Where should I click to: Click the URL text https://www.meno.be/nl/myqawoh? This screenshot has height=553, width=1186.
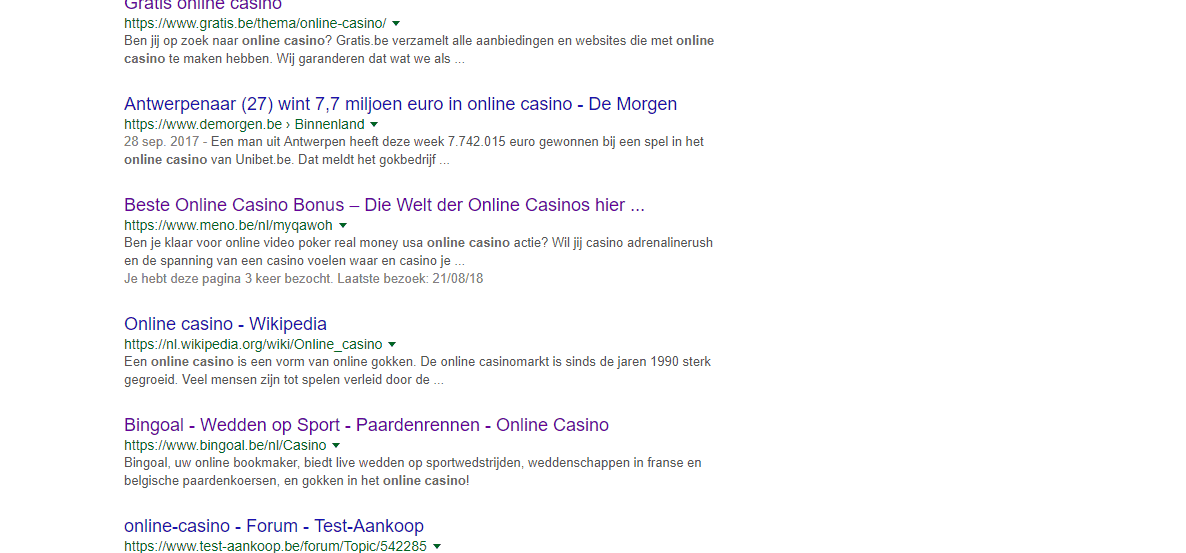228,225
